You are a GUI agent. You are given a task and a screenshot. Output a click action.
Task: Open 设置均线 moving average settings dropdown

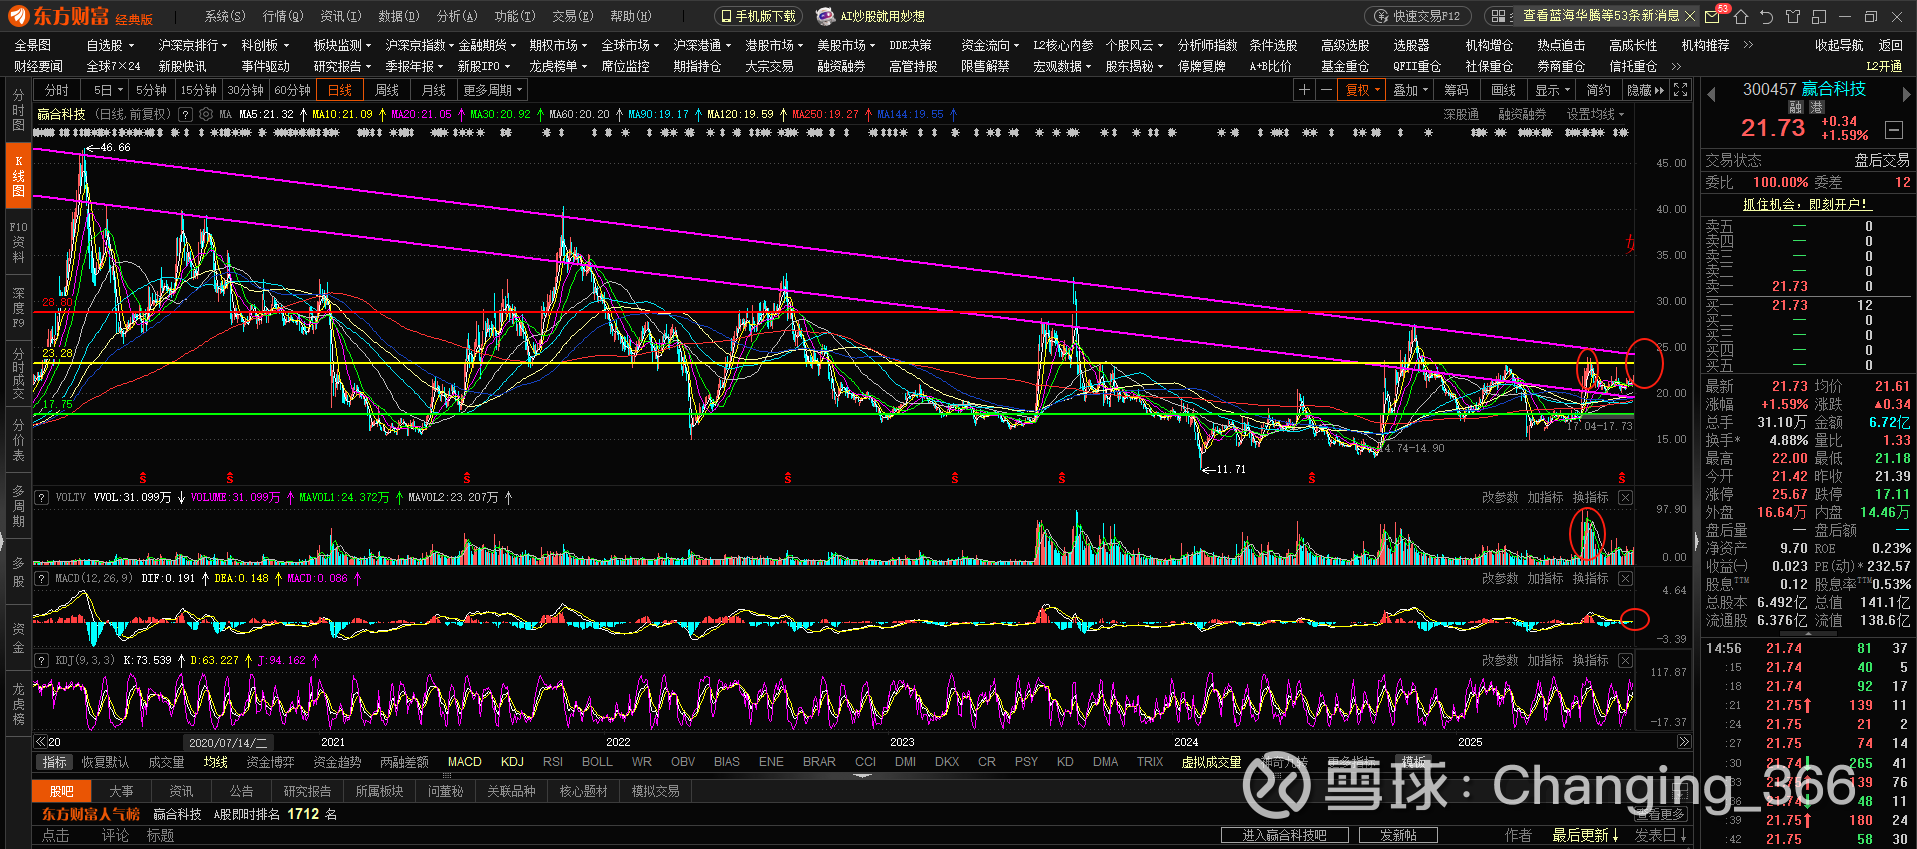click(1595, 114)
